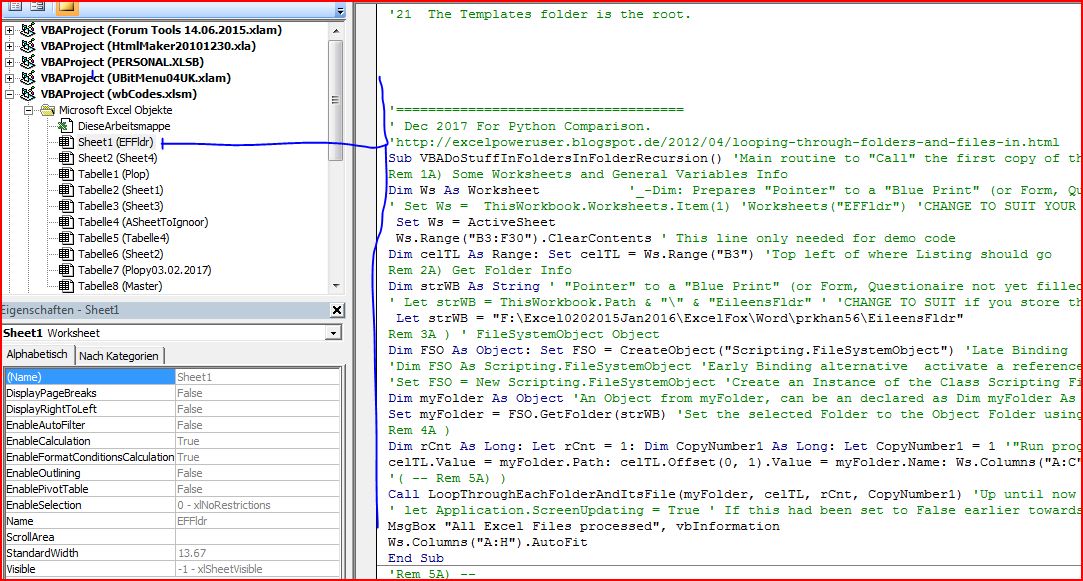1083x581 pixels.
Task: Click the project tree scrollbar thumb
Action: coord(336,100)
